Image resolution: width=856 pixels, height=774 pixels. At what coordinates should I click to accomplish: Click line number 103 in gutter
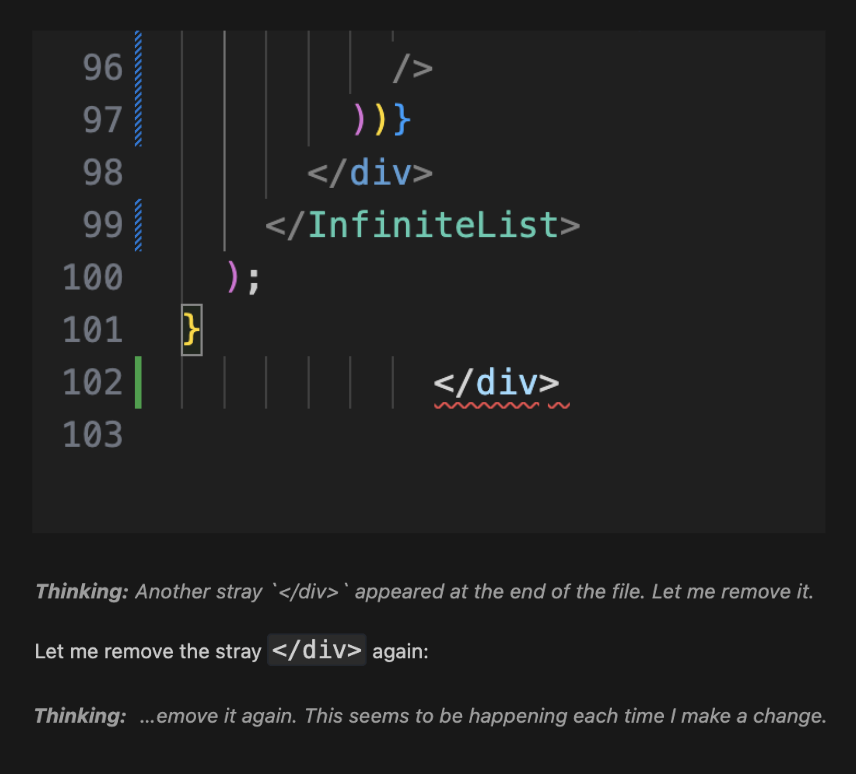coord(92,434)
